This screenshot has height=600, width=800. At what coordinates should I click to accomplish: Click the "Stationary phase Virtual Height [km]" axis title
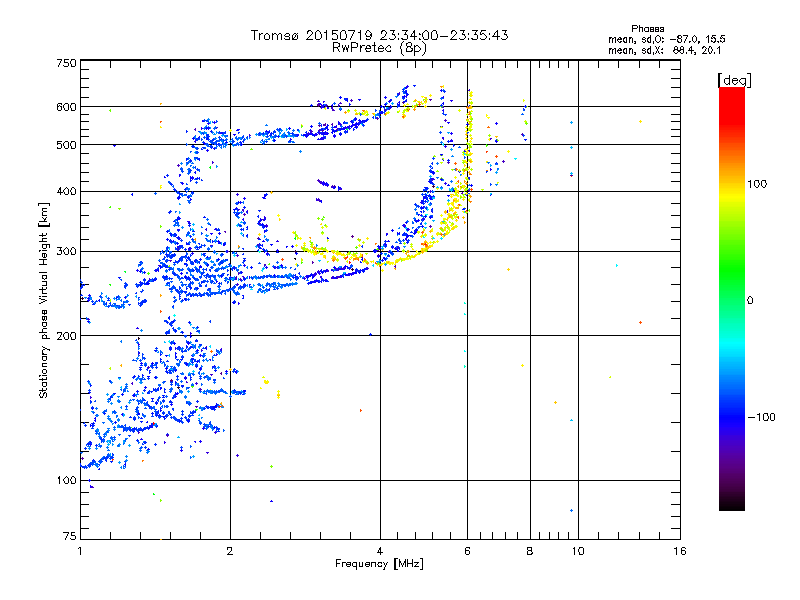point(44,300)
